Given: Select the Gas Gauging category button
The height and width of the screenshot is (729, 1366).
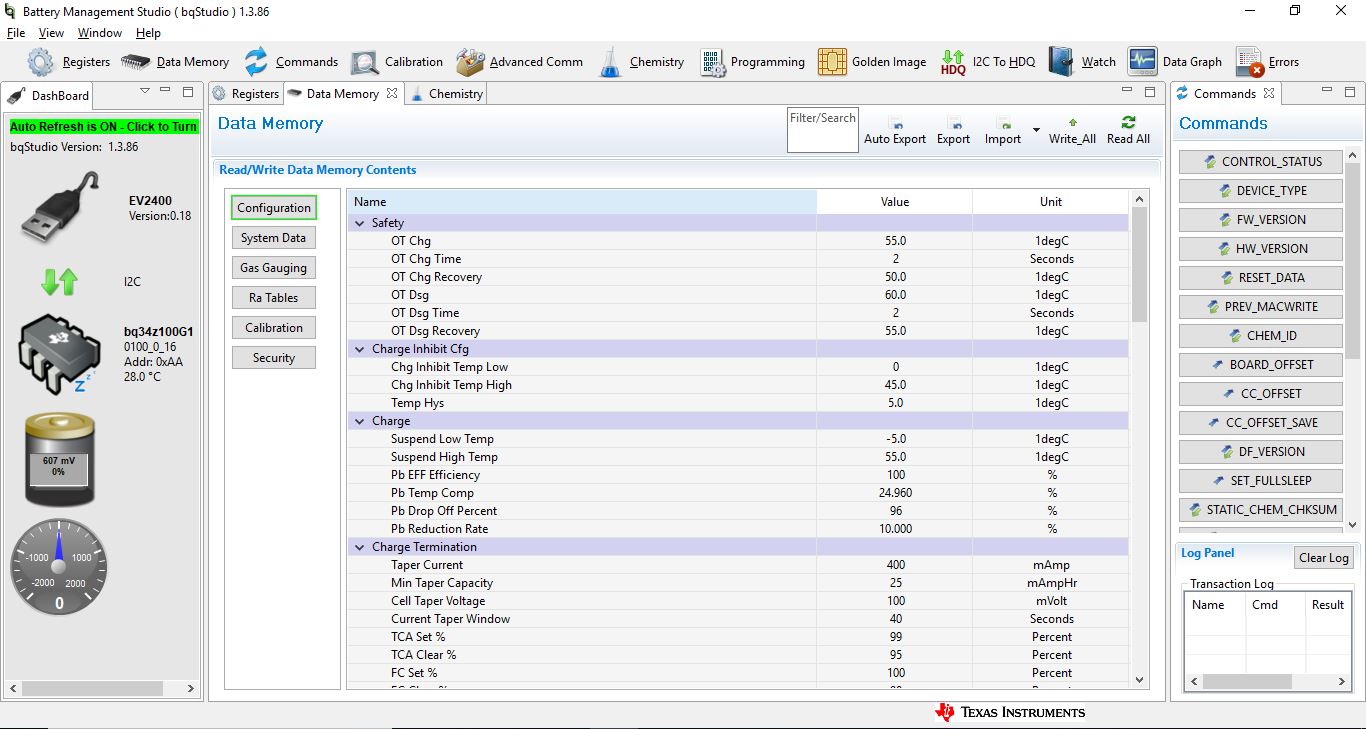Looking at the screenshot, I should tap(274, 268).
